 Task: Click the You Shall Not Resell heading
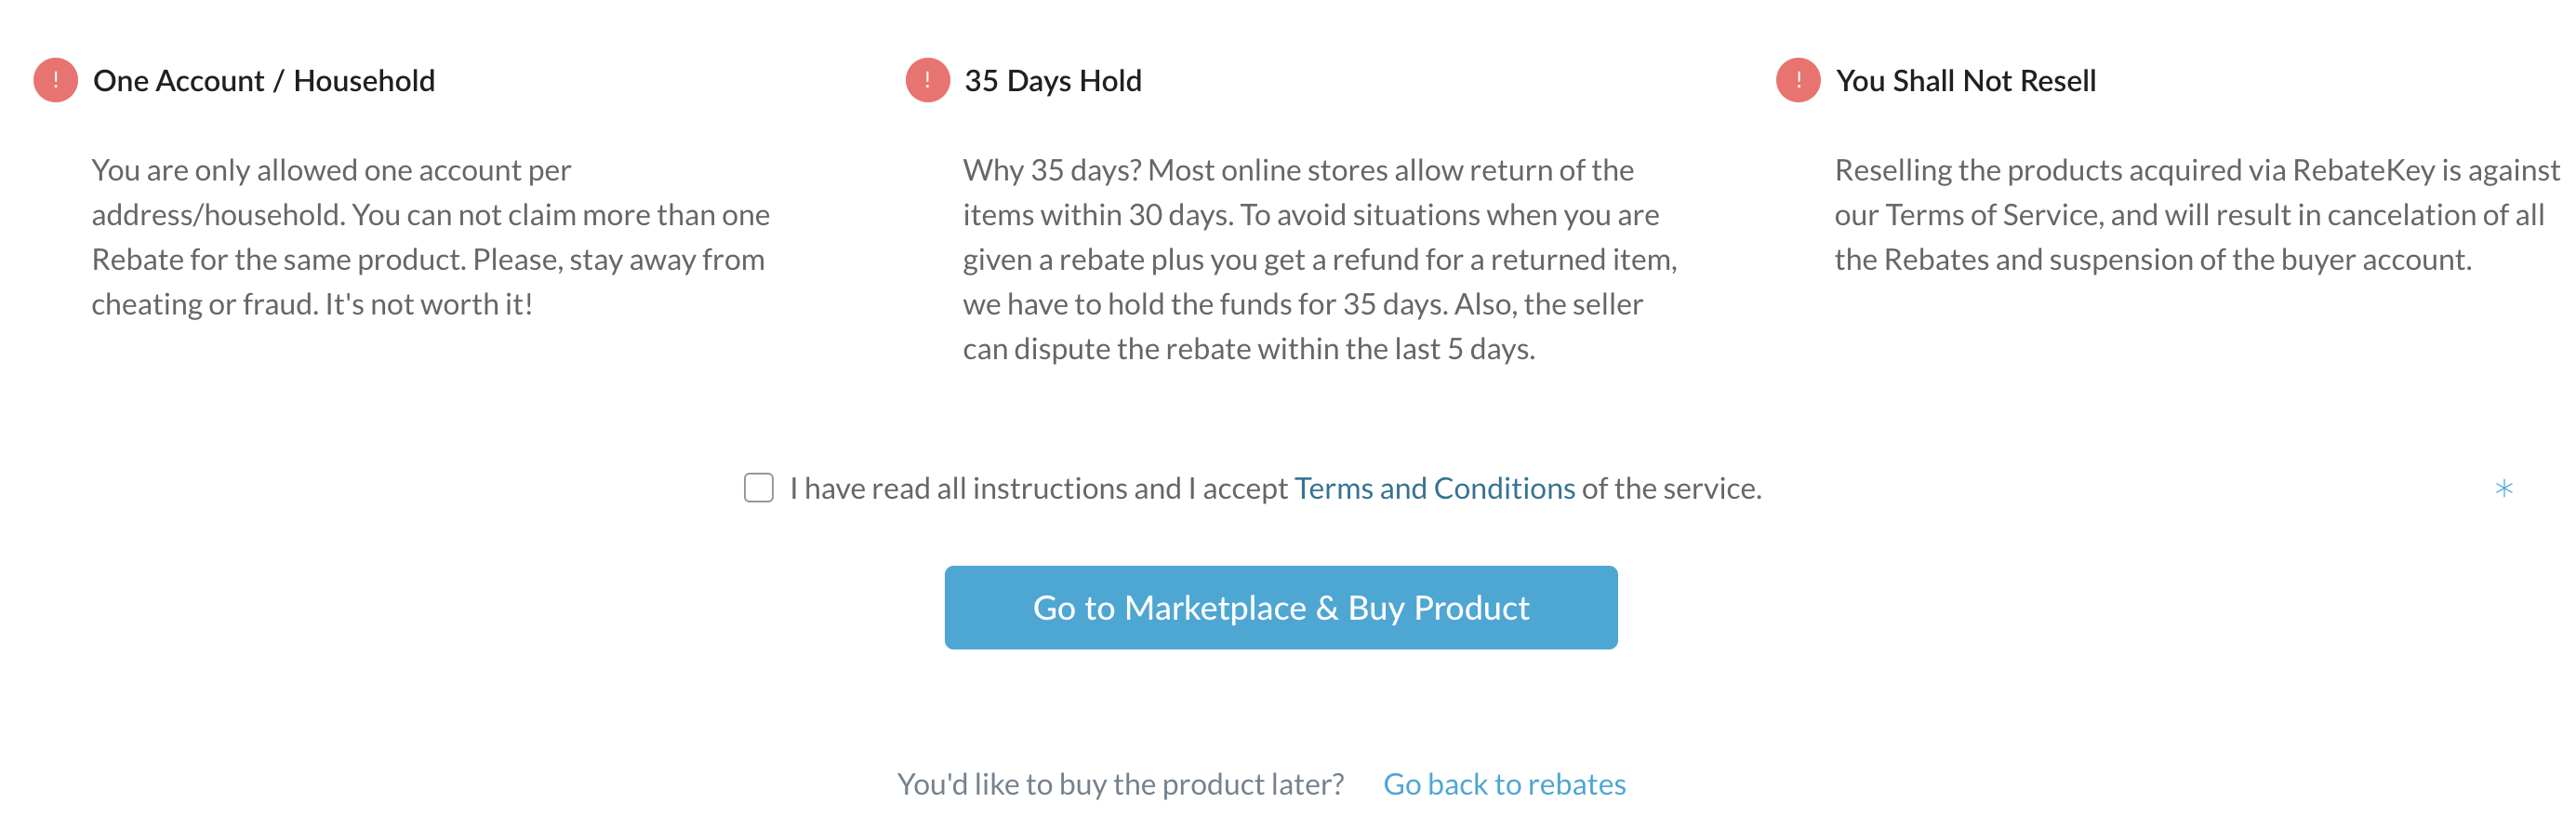click(x=1966, y=80)
